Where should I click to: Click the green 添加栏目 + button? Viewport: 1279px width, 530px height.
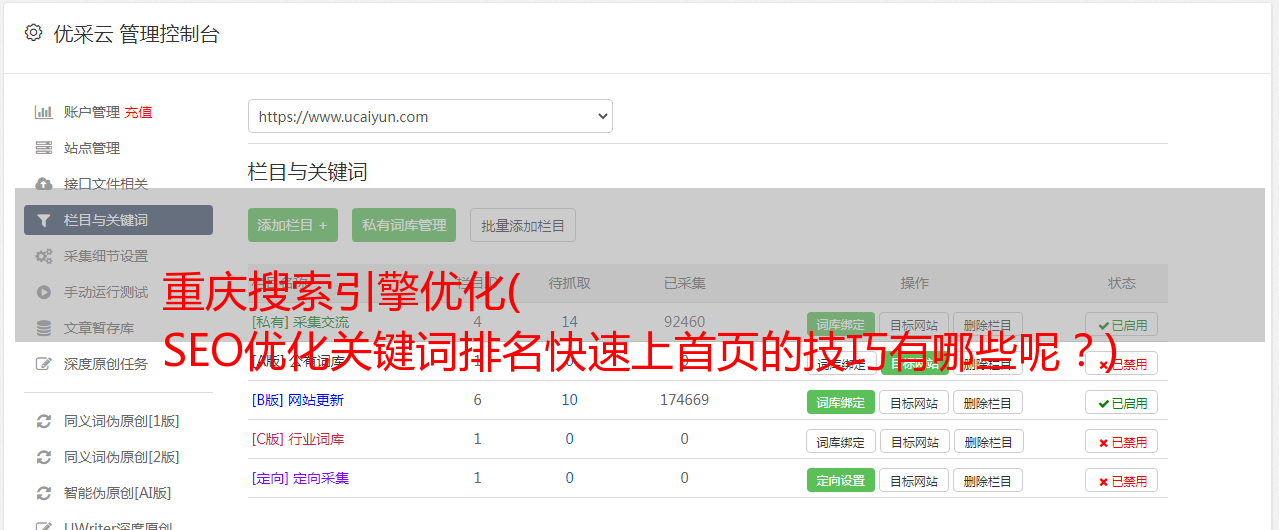click(293, 225)
